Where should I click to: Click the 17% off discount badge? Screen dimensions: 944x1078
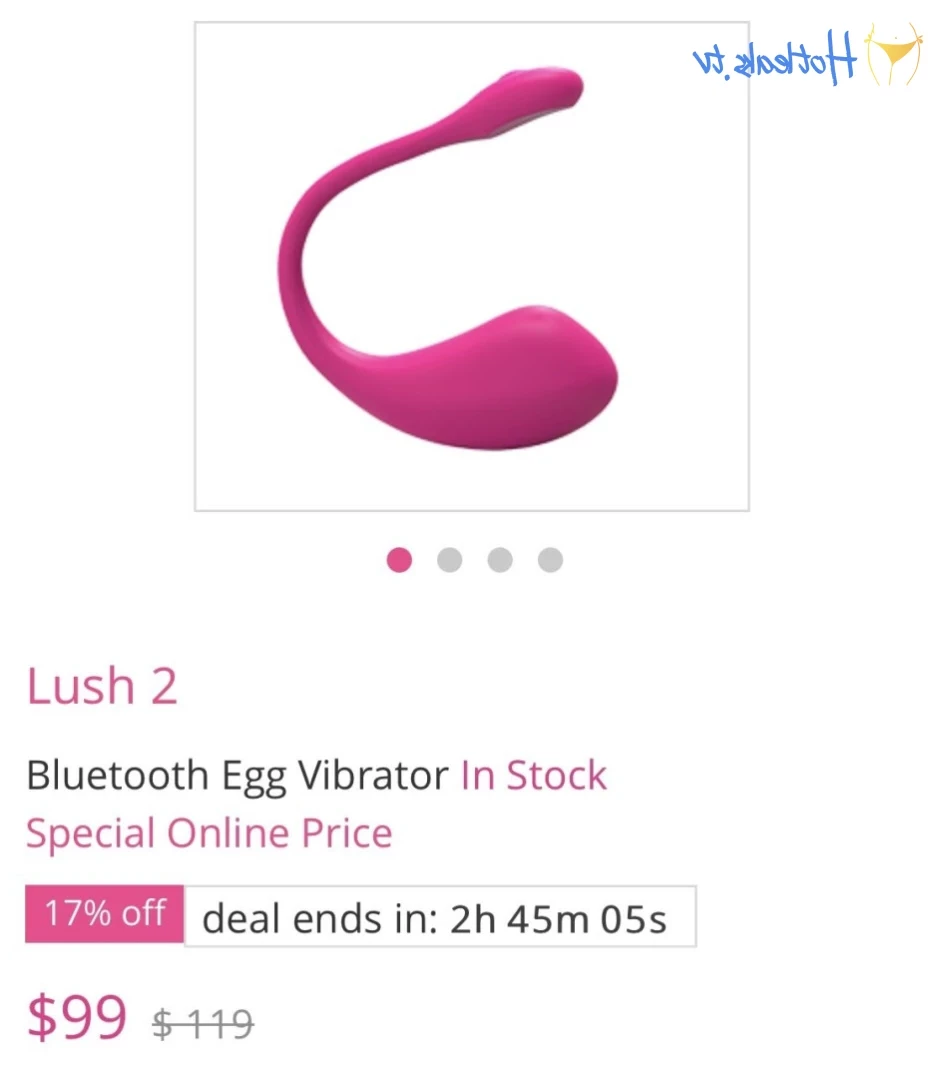click(104, 914)
